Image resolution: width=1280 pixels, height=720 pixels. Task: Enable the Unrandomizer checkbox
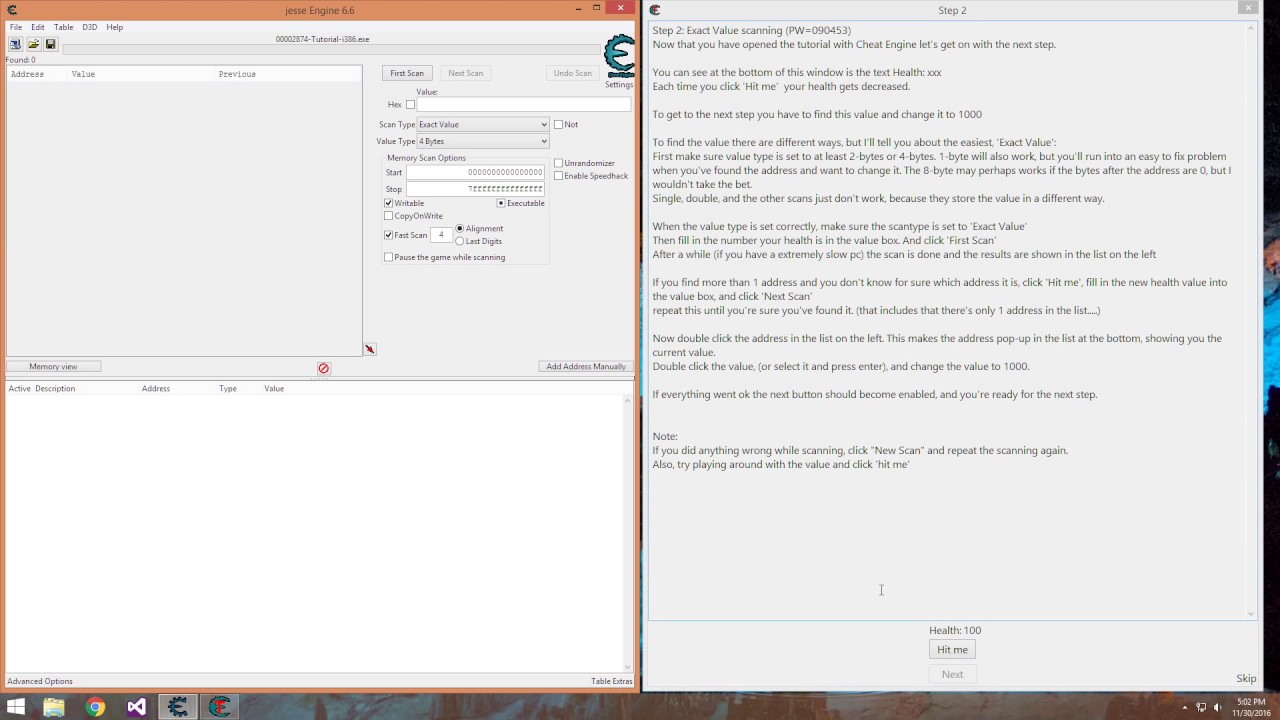(558, 163)
